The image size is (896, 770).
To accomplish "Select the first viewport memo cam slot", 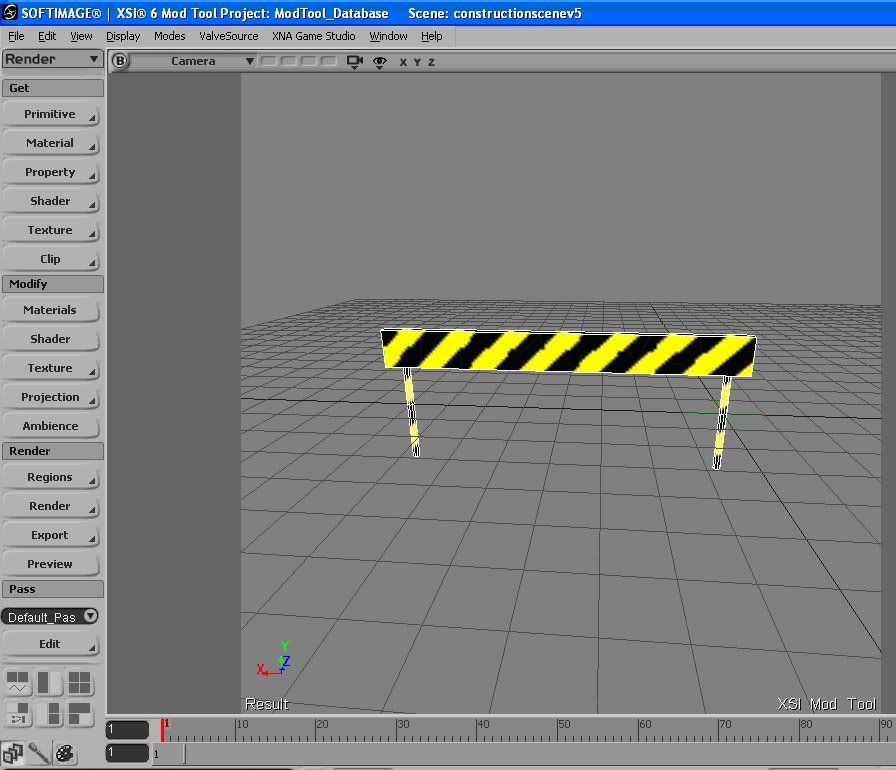I will 269,61.
